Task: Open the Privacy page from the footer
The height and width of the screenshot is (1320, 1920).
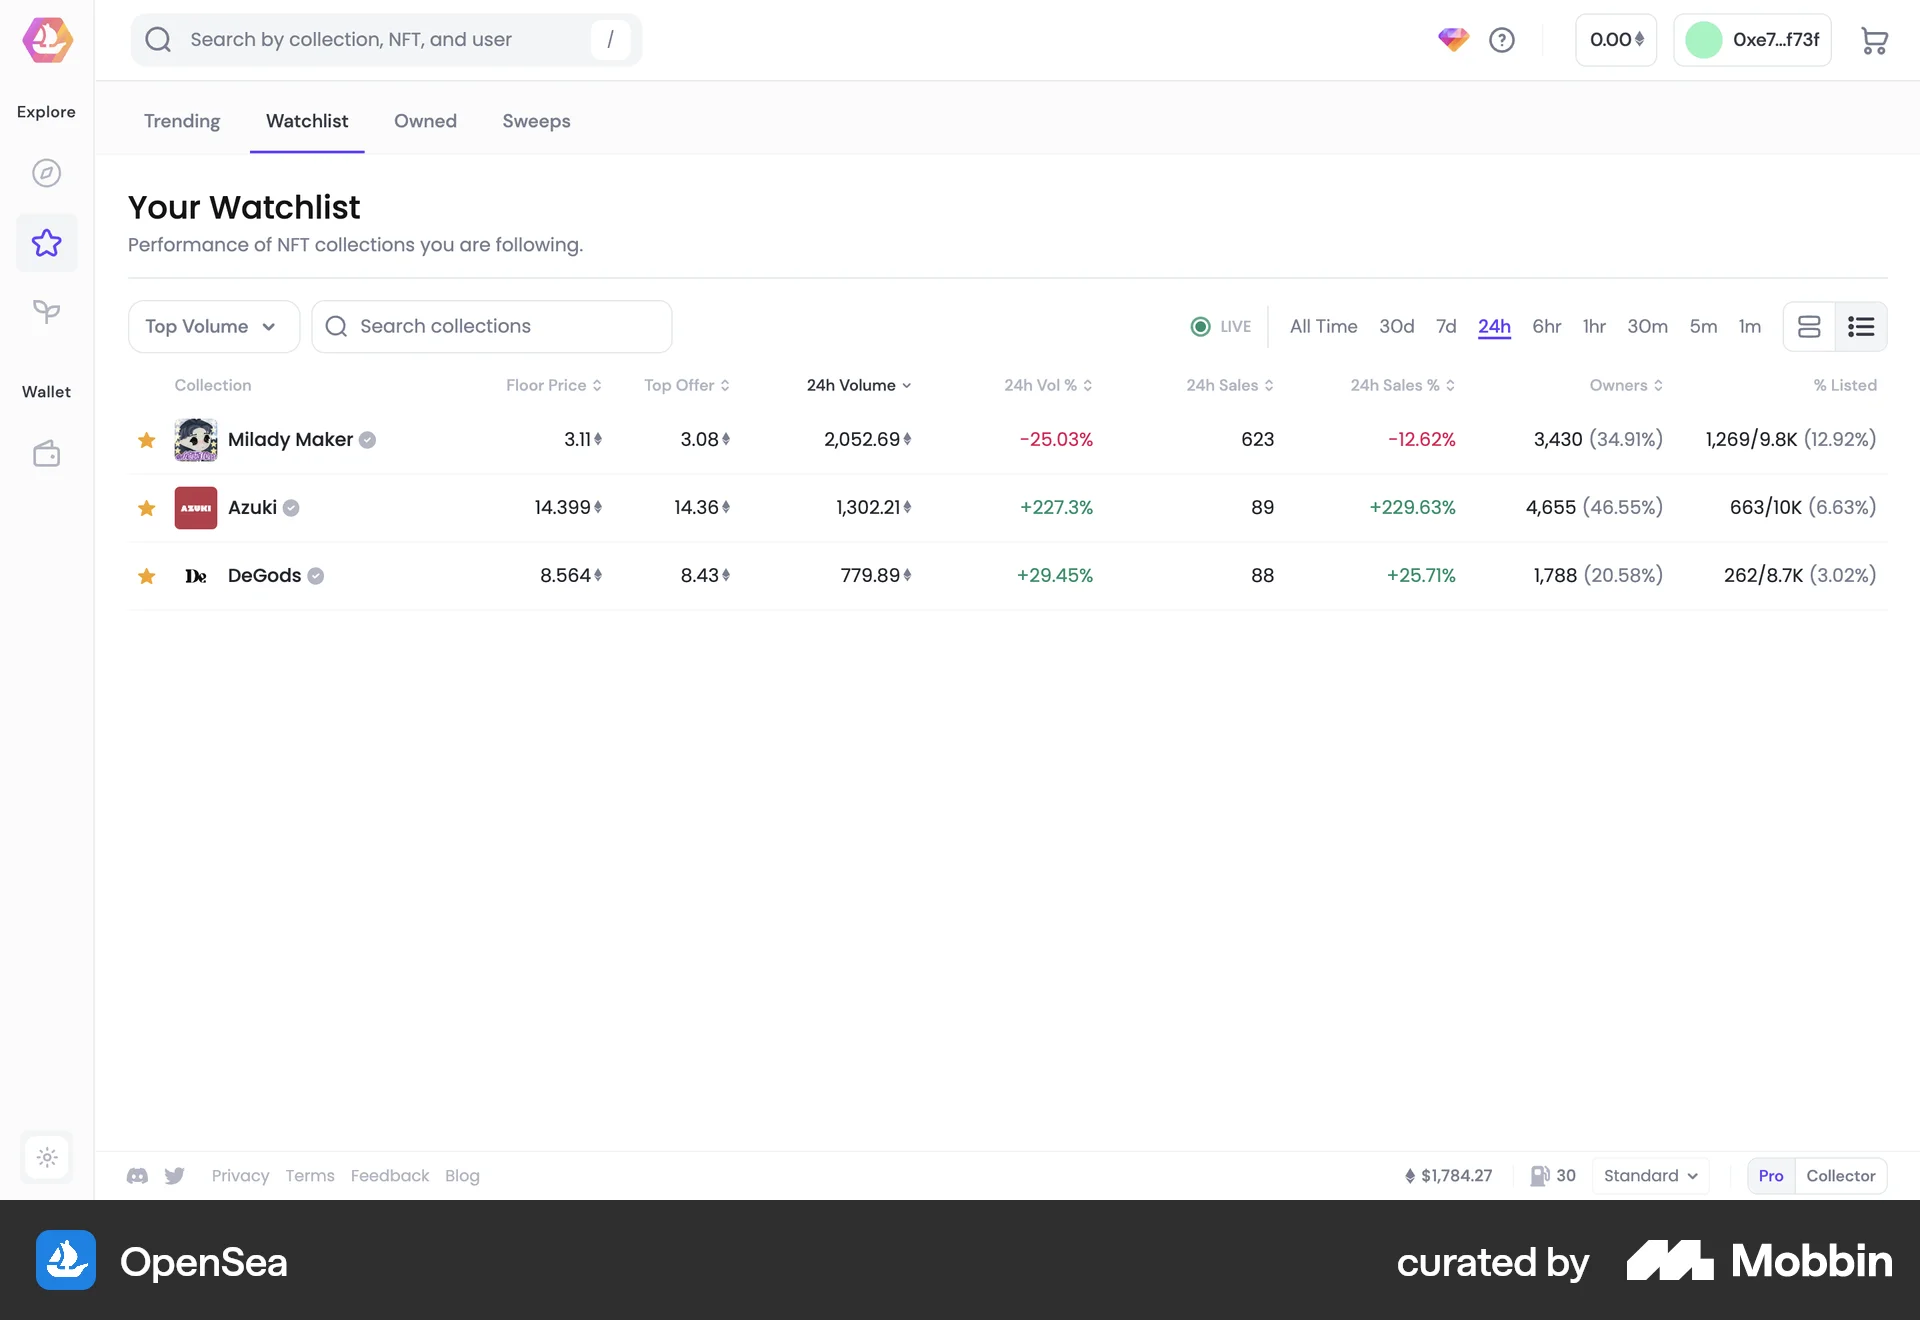Action: pos(240,1176)
